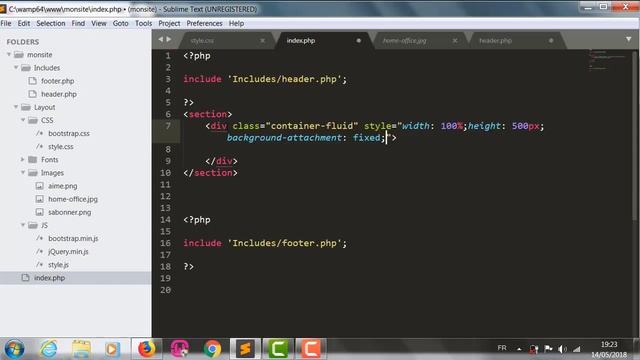Open the Tools menu

coord(143,23)
